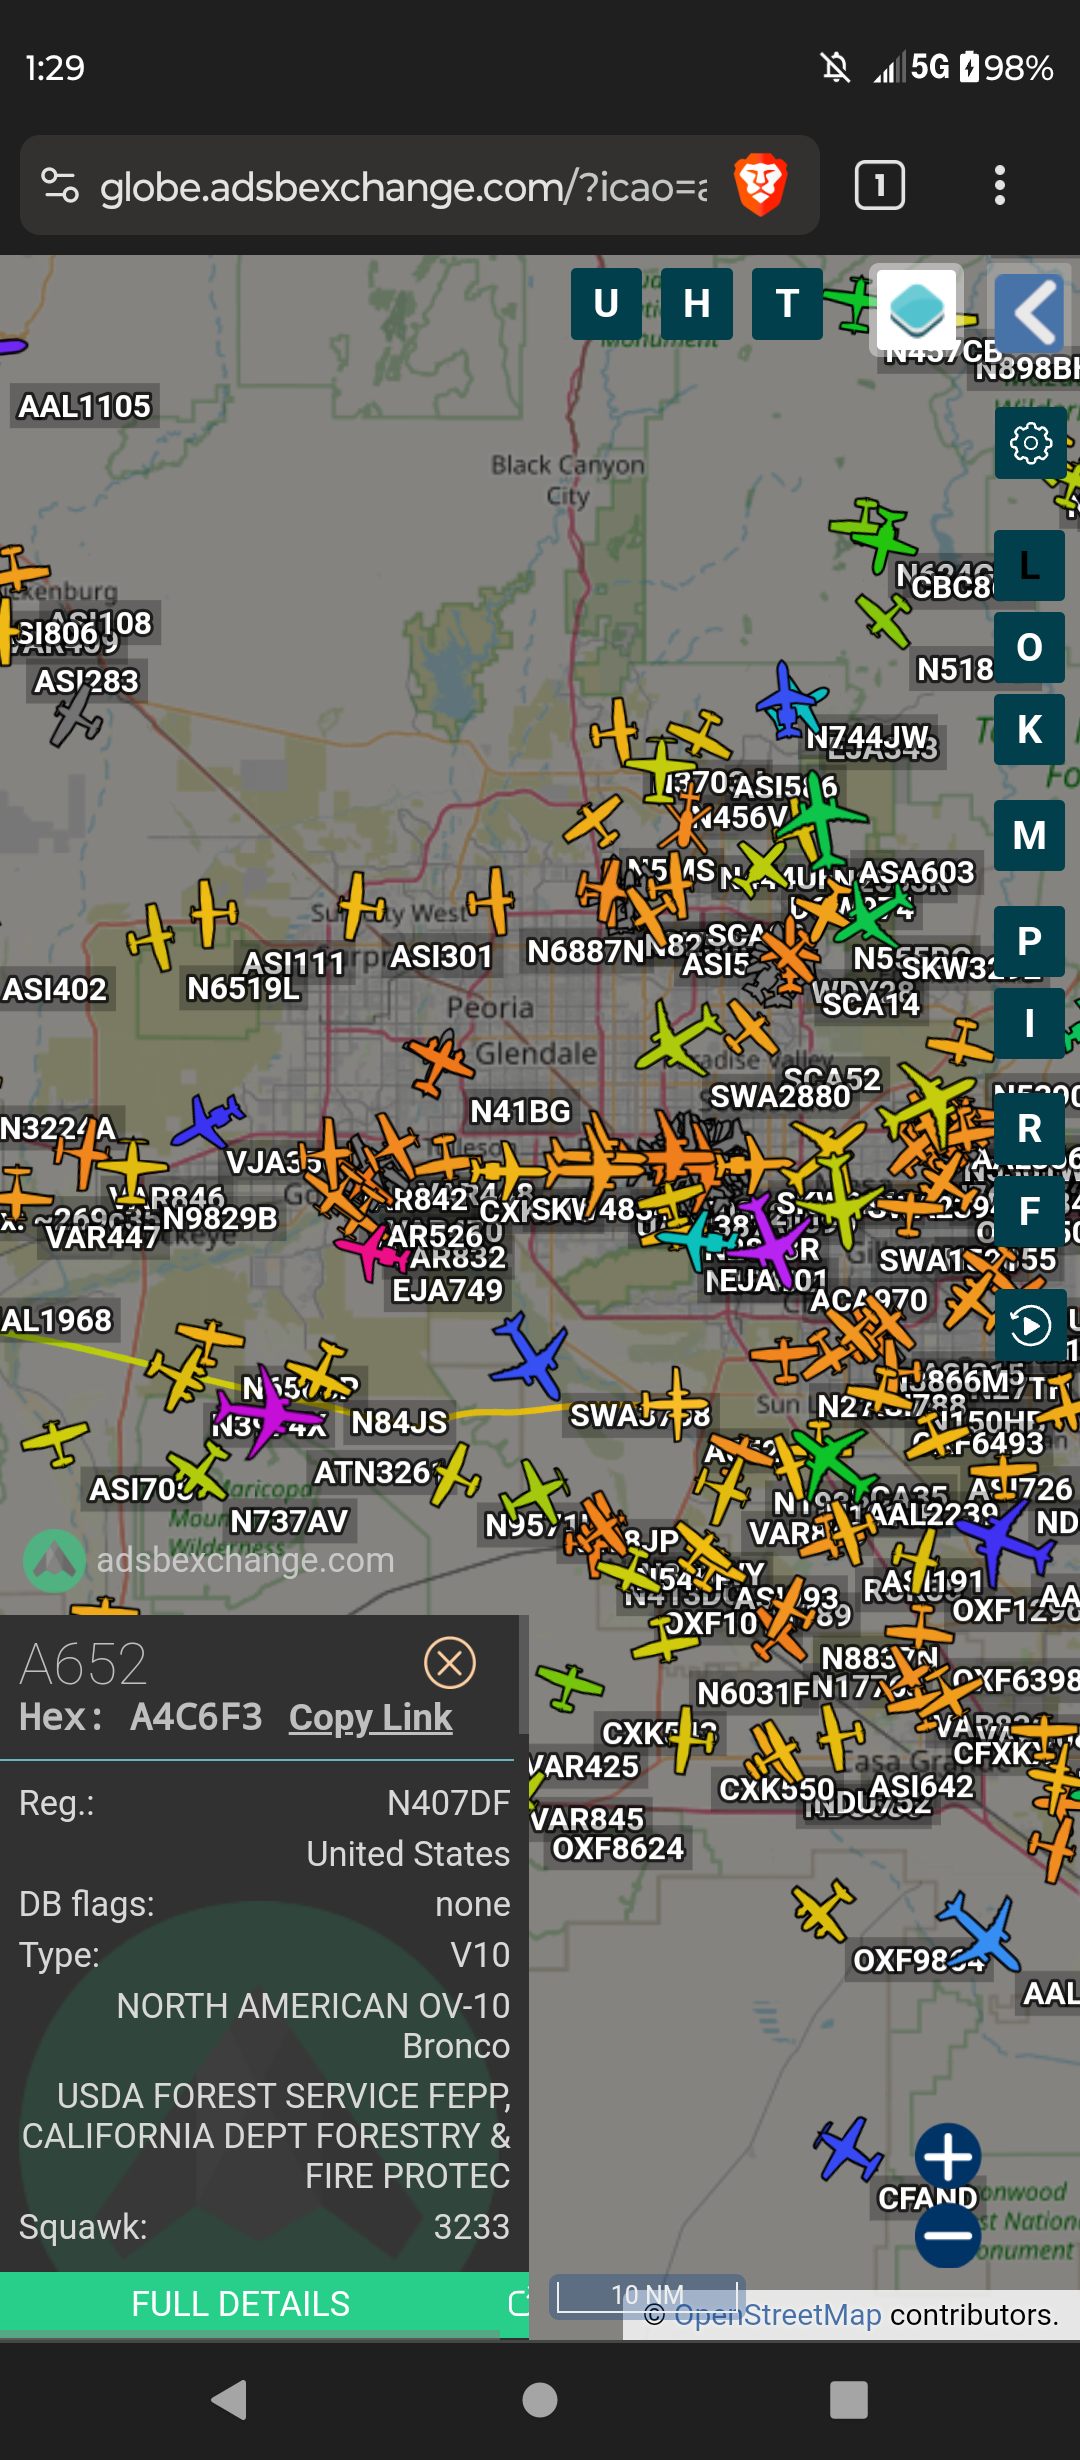Collapse sidebar using the left arrow icon
This screenshot has width=1080, height=2460.
1032,311
